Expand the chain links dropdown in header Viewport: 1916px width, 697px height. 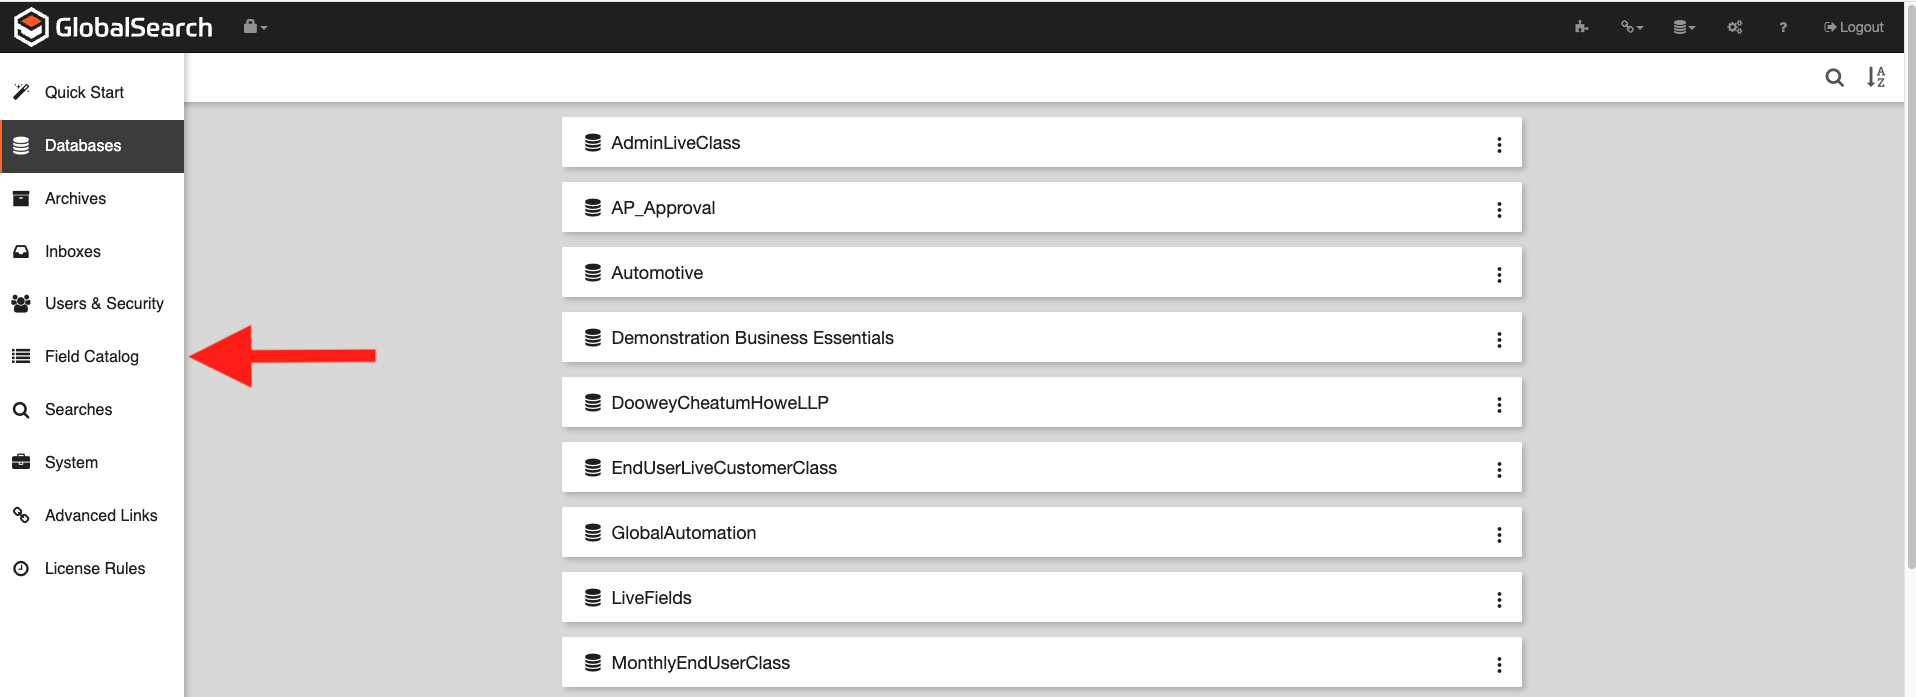1632,27
